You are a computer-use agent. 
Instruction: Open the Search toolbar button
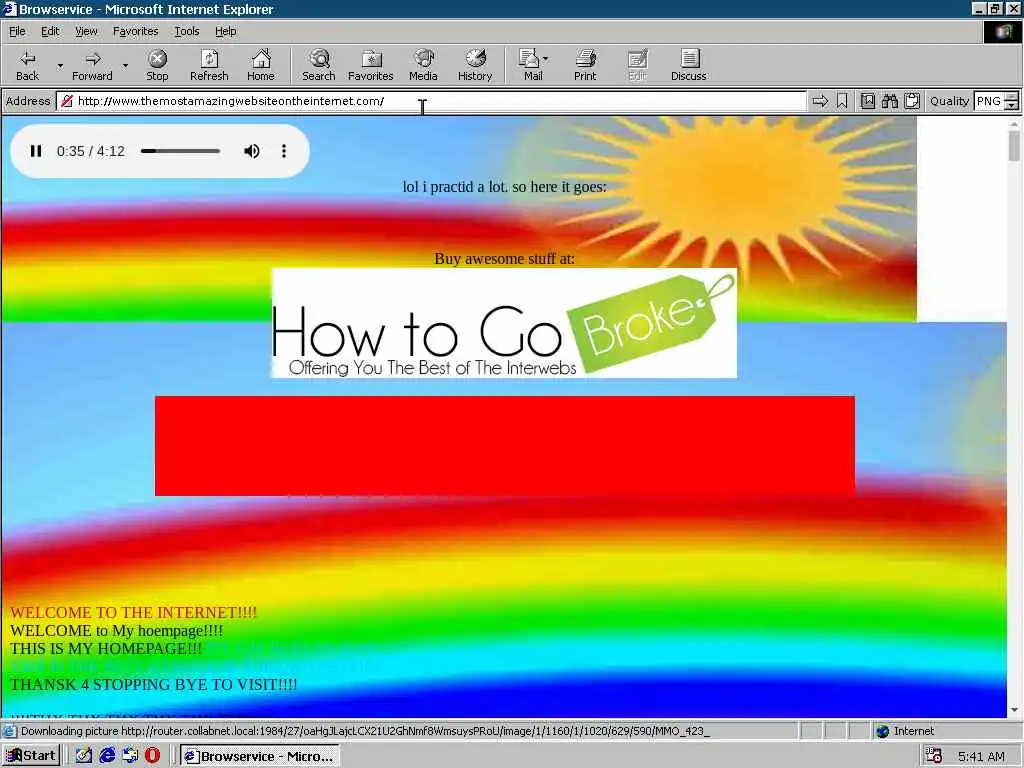[x=319, y=65]
